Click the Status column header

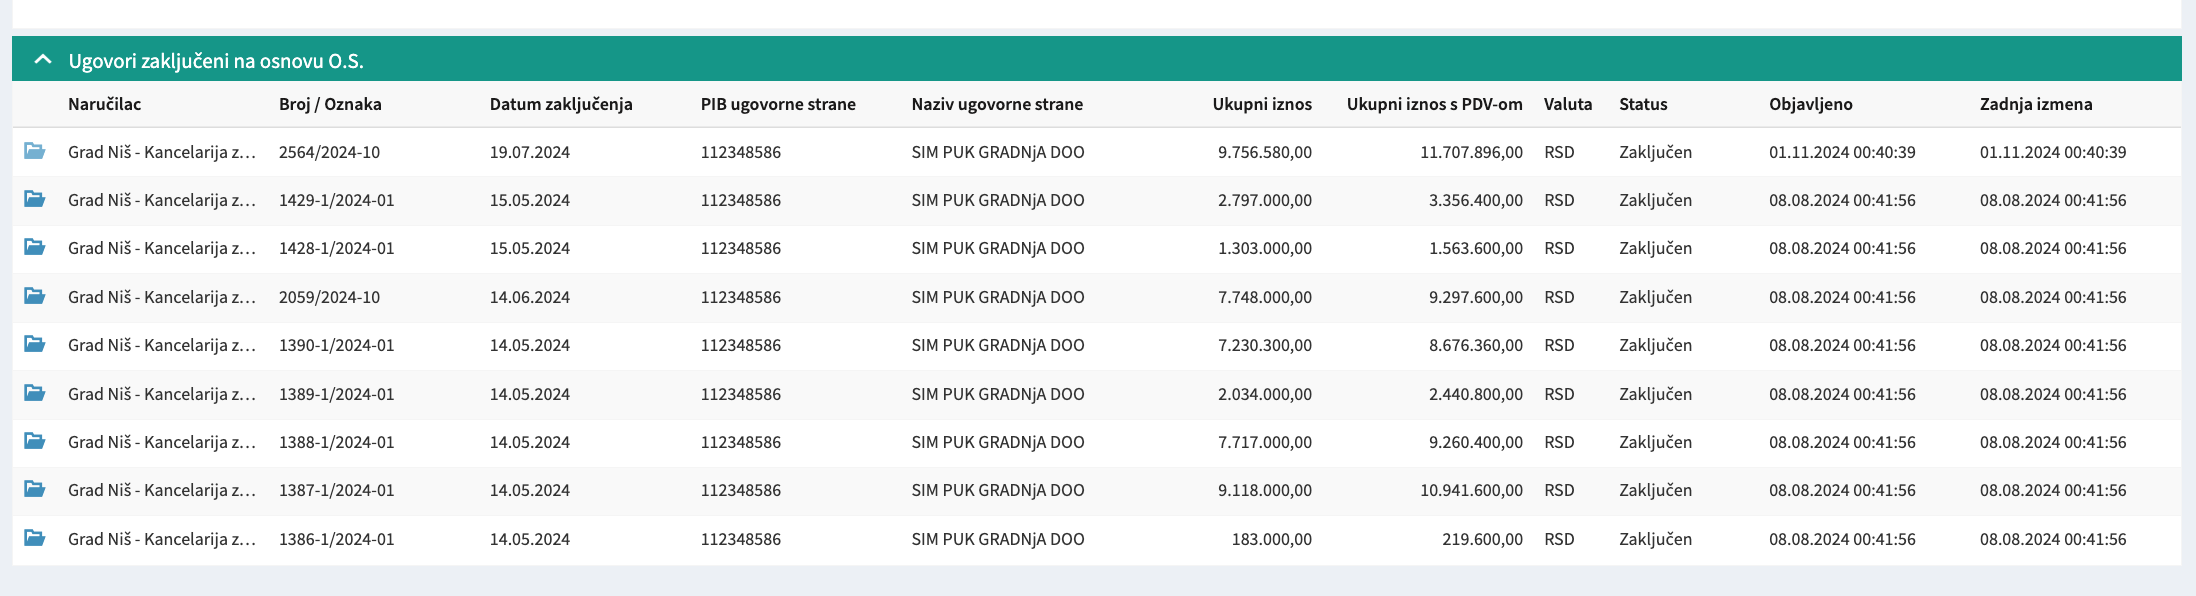click(1643, 104)
